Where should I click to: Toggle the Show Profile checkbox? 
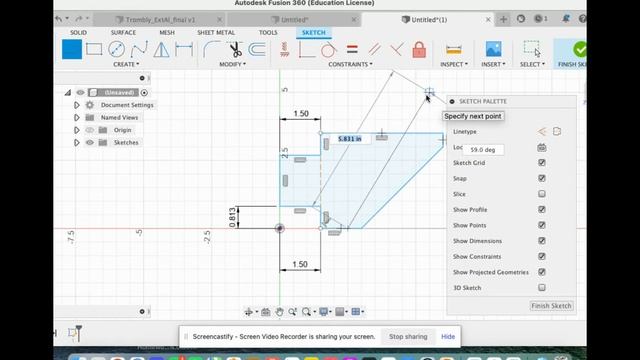click(x=542, y=209)
